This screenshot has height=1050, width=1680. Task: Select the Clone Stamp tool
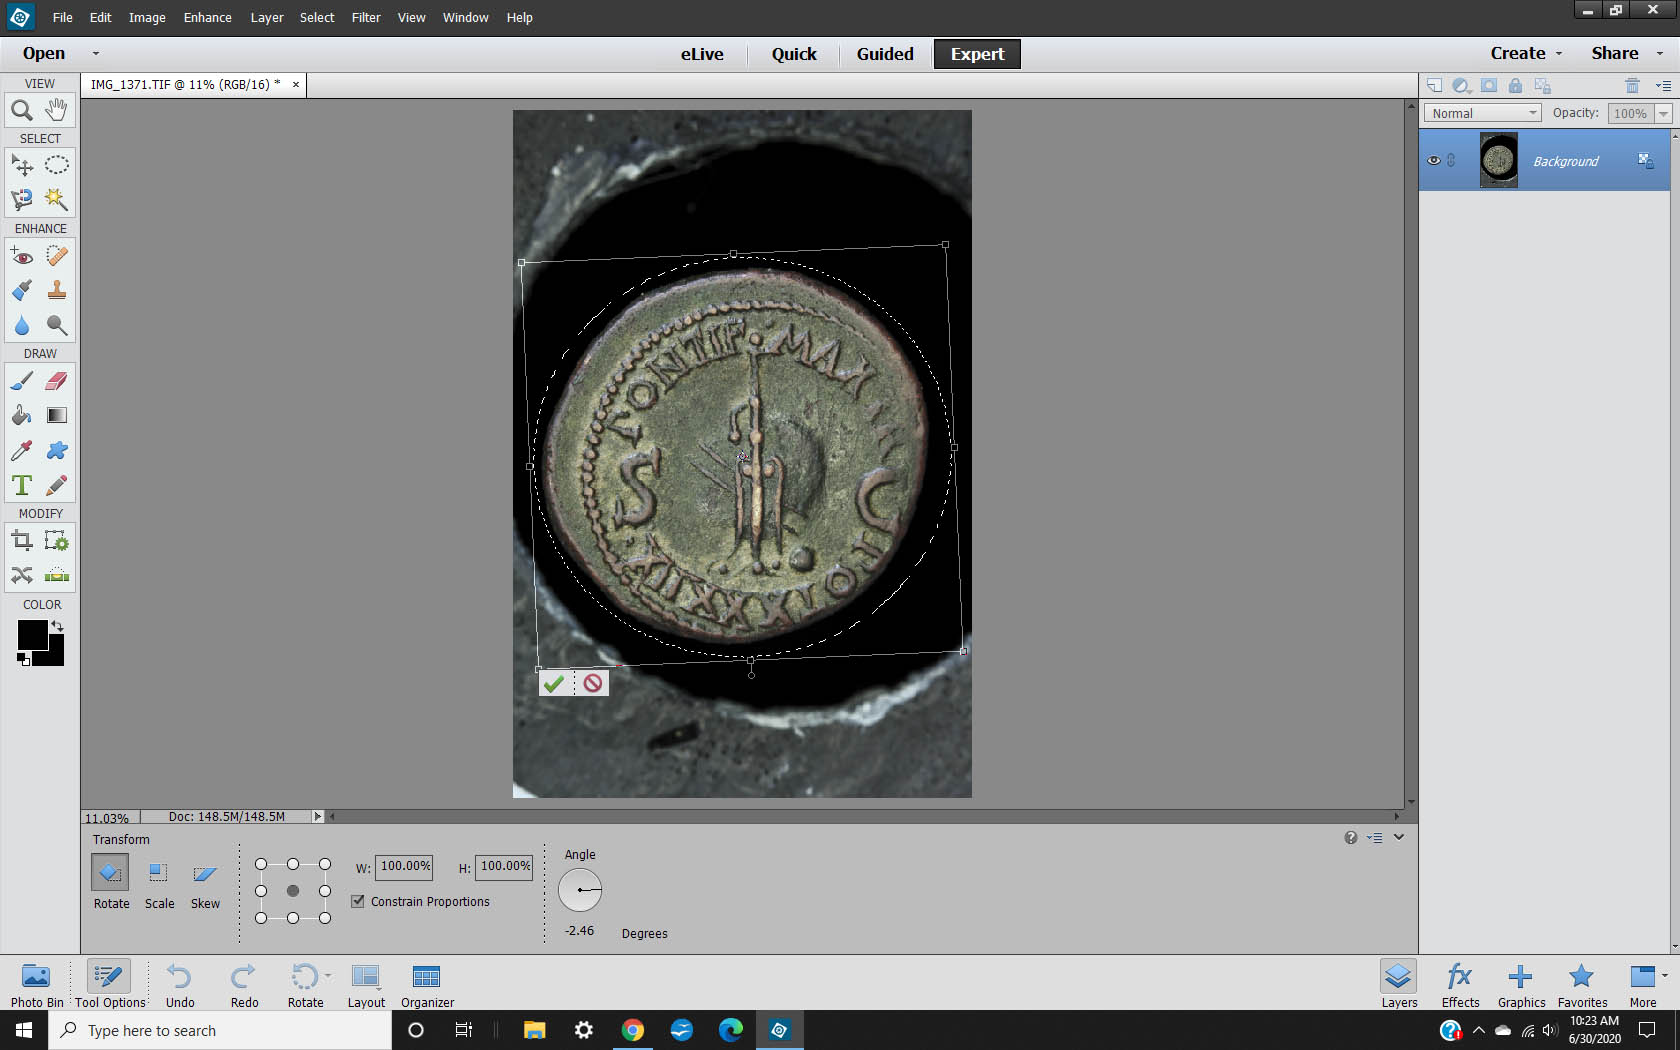click(57, 290)
